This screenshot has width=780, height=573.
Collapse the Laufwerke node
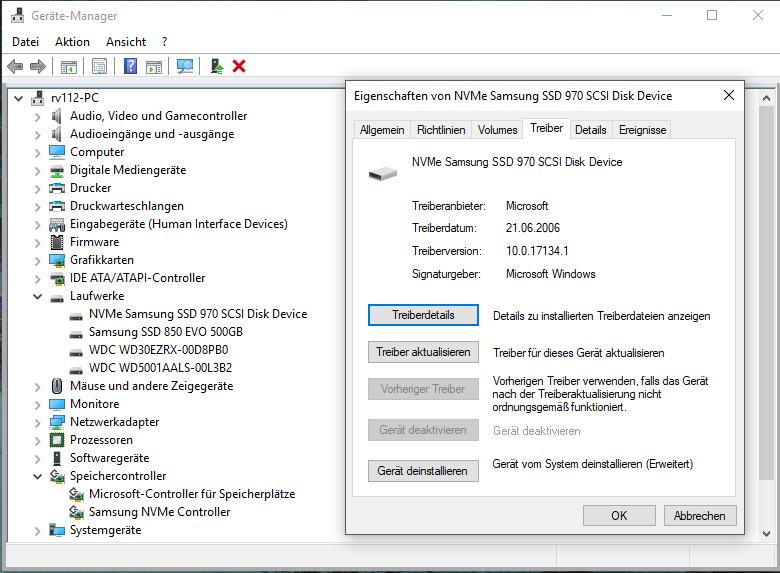(x=37, y=296)
